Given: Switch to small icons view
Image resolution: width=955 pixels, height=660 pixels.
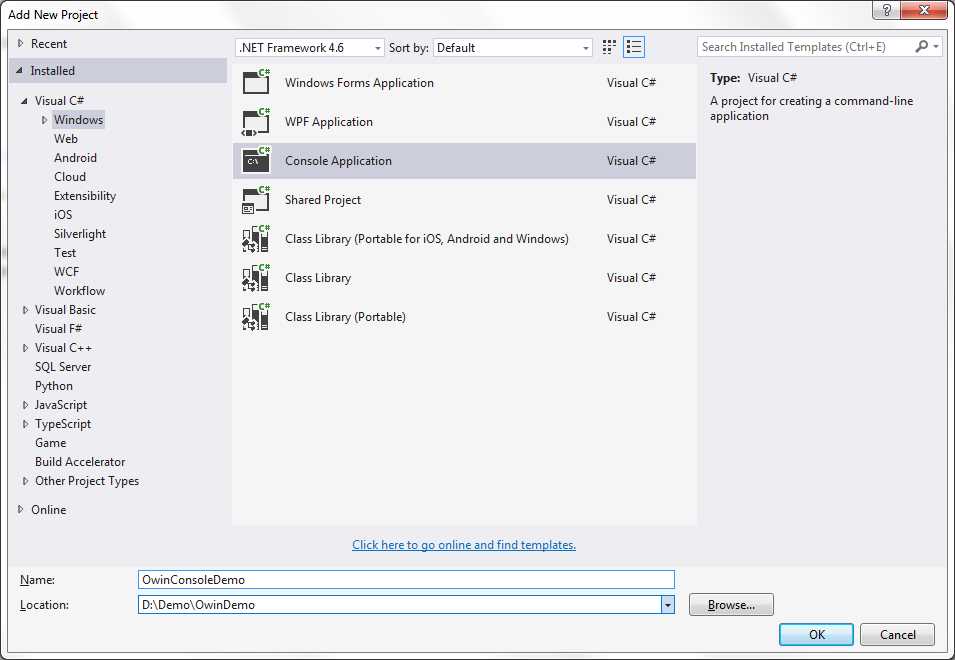Looking at the screenshot, I should point(609,47).
